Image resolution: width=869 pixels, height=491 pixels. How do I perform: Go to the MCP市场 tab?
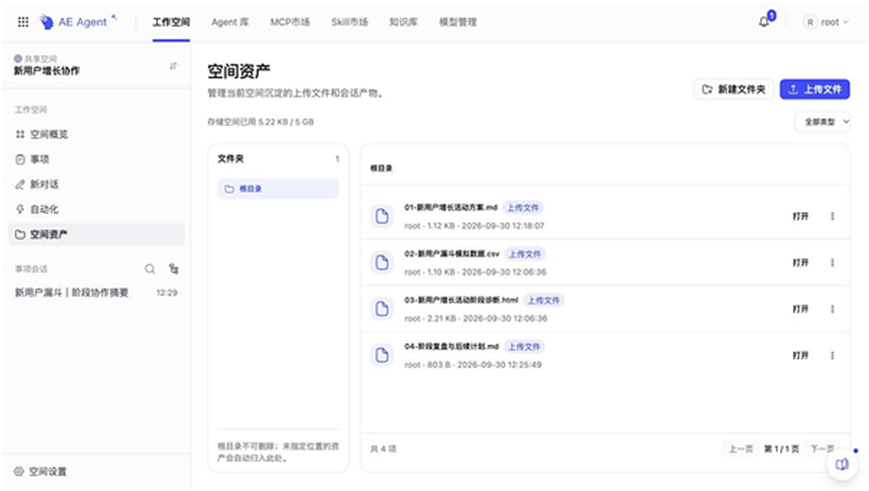290,22
